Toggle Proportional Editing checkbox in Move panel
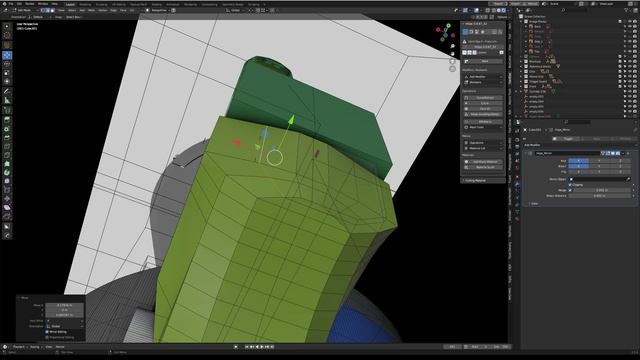This screenshot has height=360, width=640. tap(47, 338)
